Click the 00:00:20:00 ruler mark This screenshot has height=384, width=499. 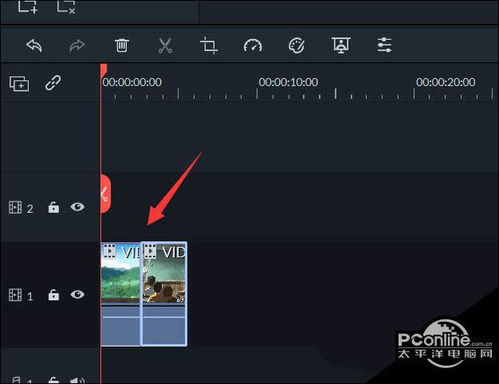click(x=446, y=82)
